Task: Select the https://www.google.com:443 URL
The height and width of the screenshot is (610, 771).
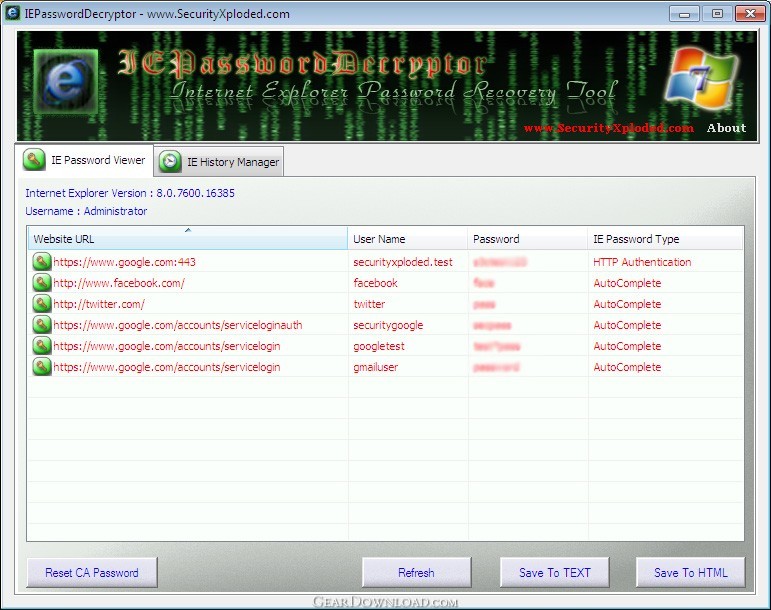Action: (x=124, y=262)
